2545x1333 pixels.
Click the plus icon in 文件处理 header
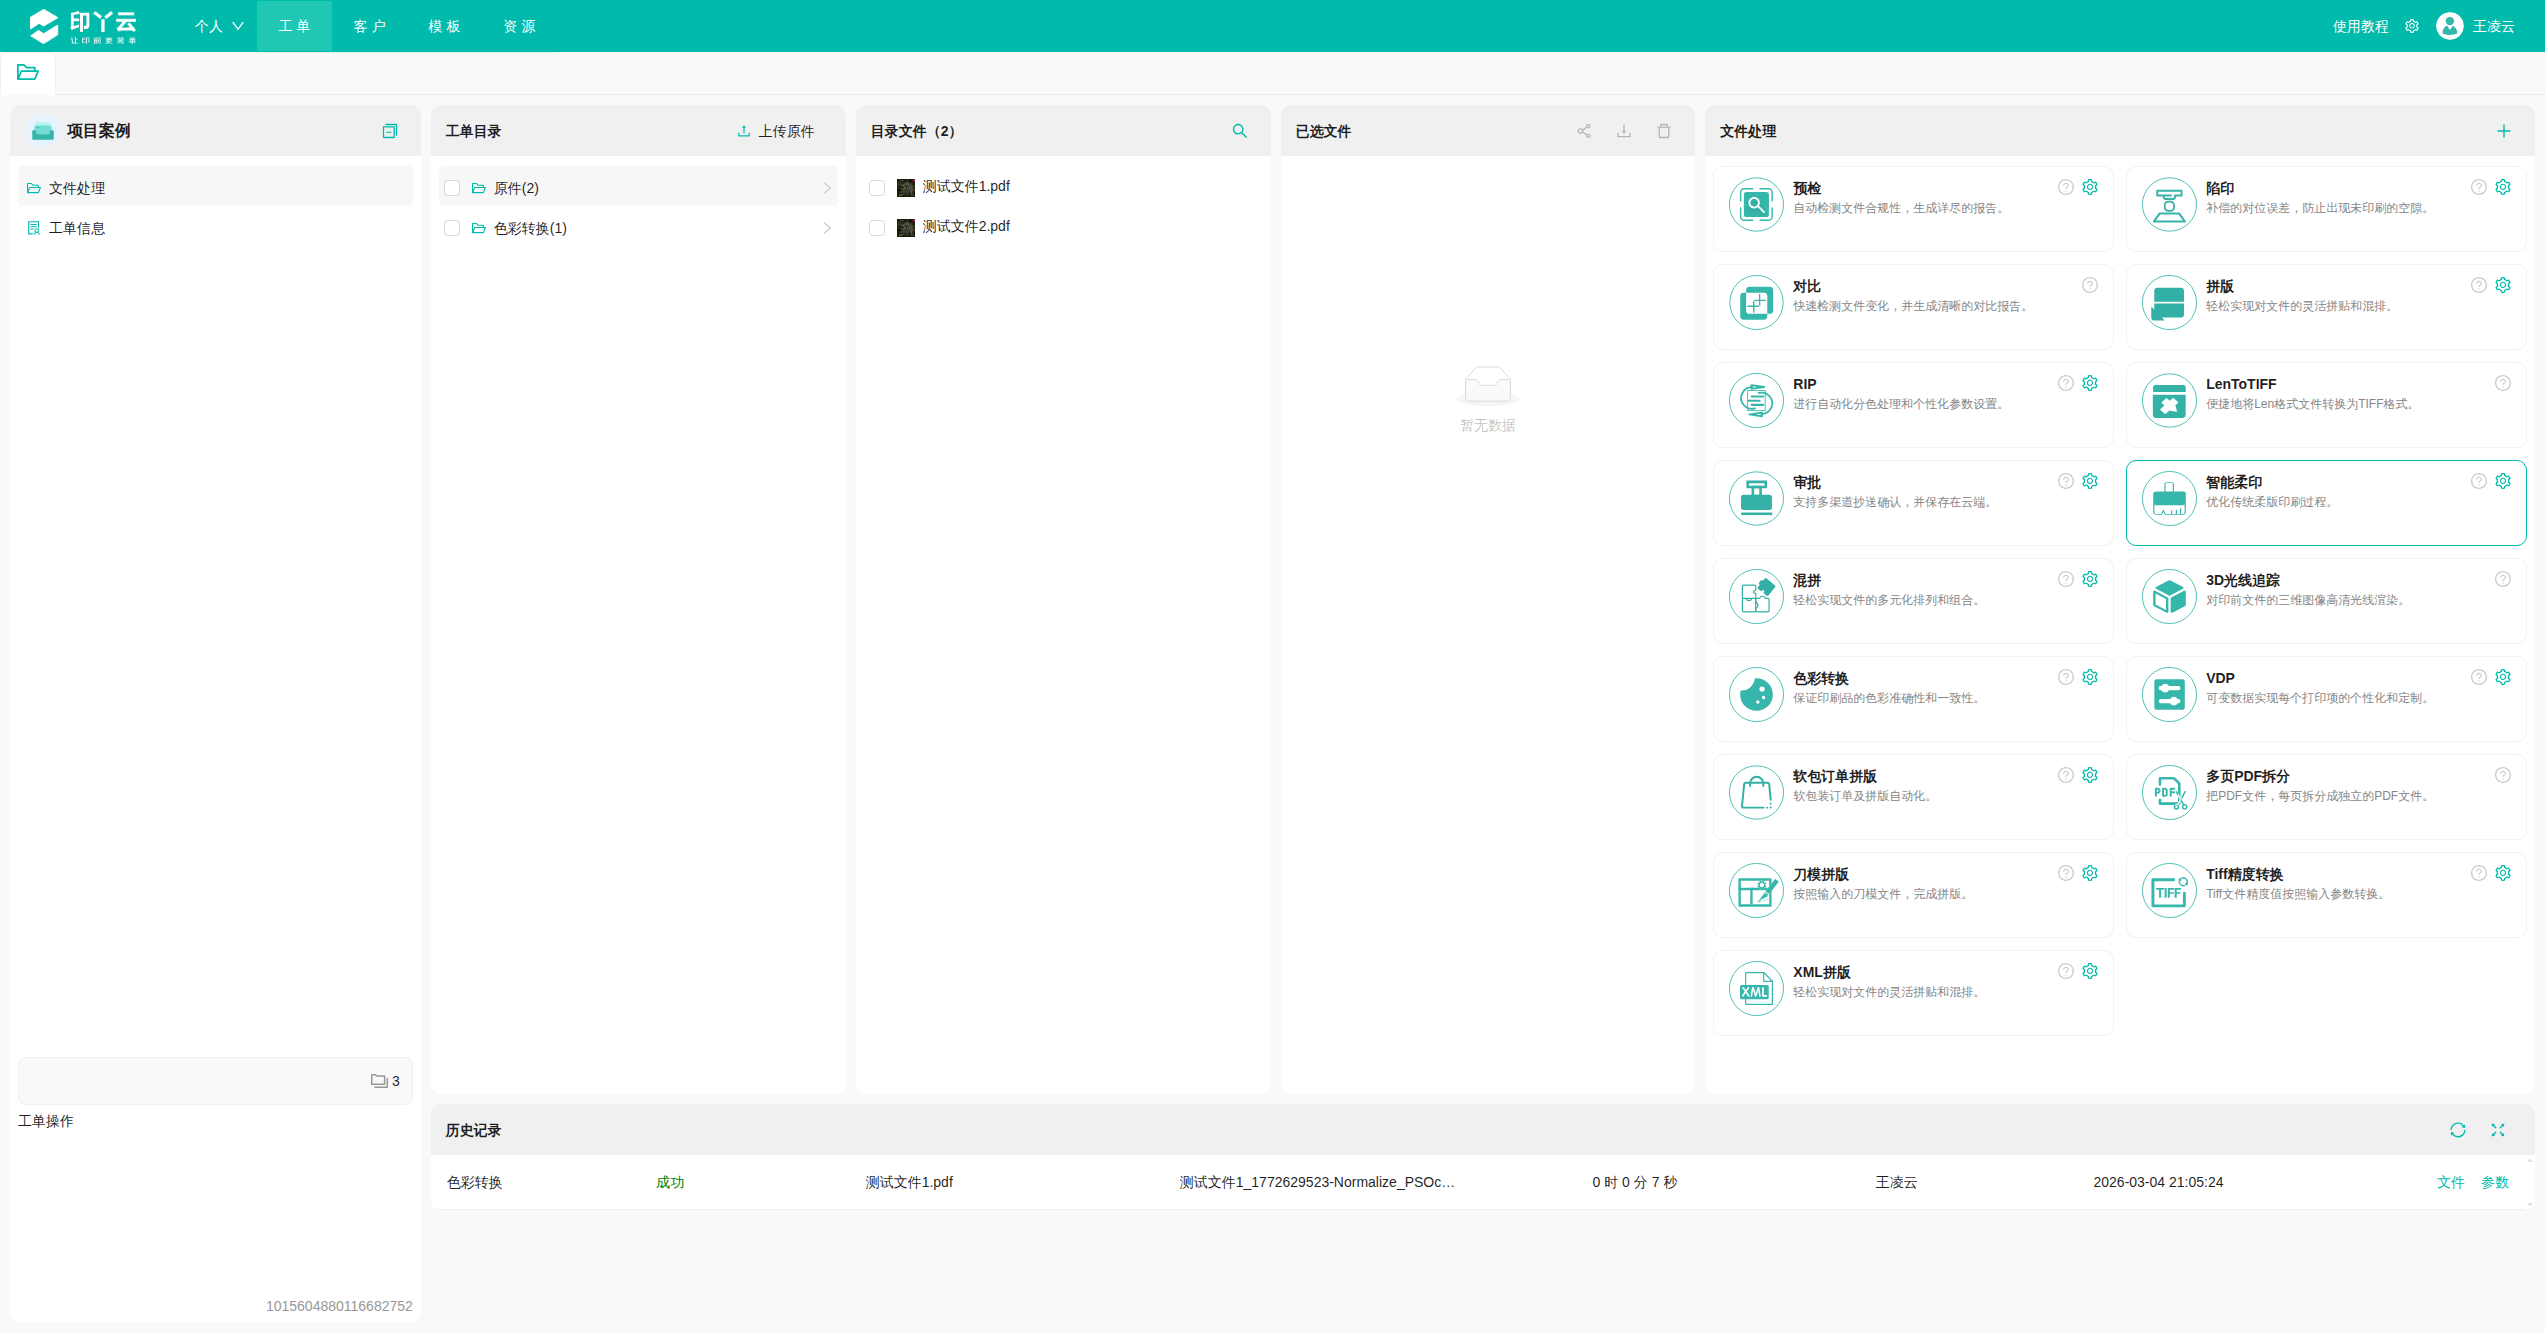click(2504, 131)
